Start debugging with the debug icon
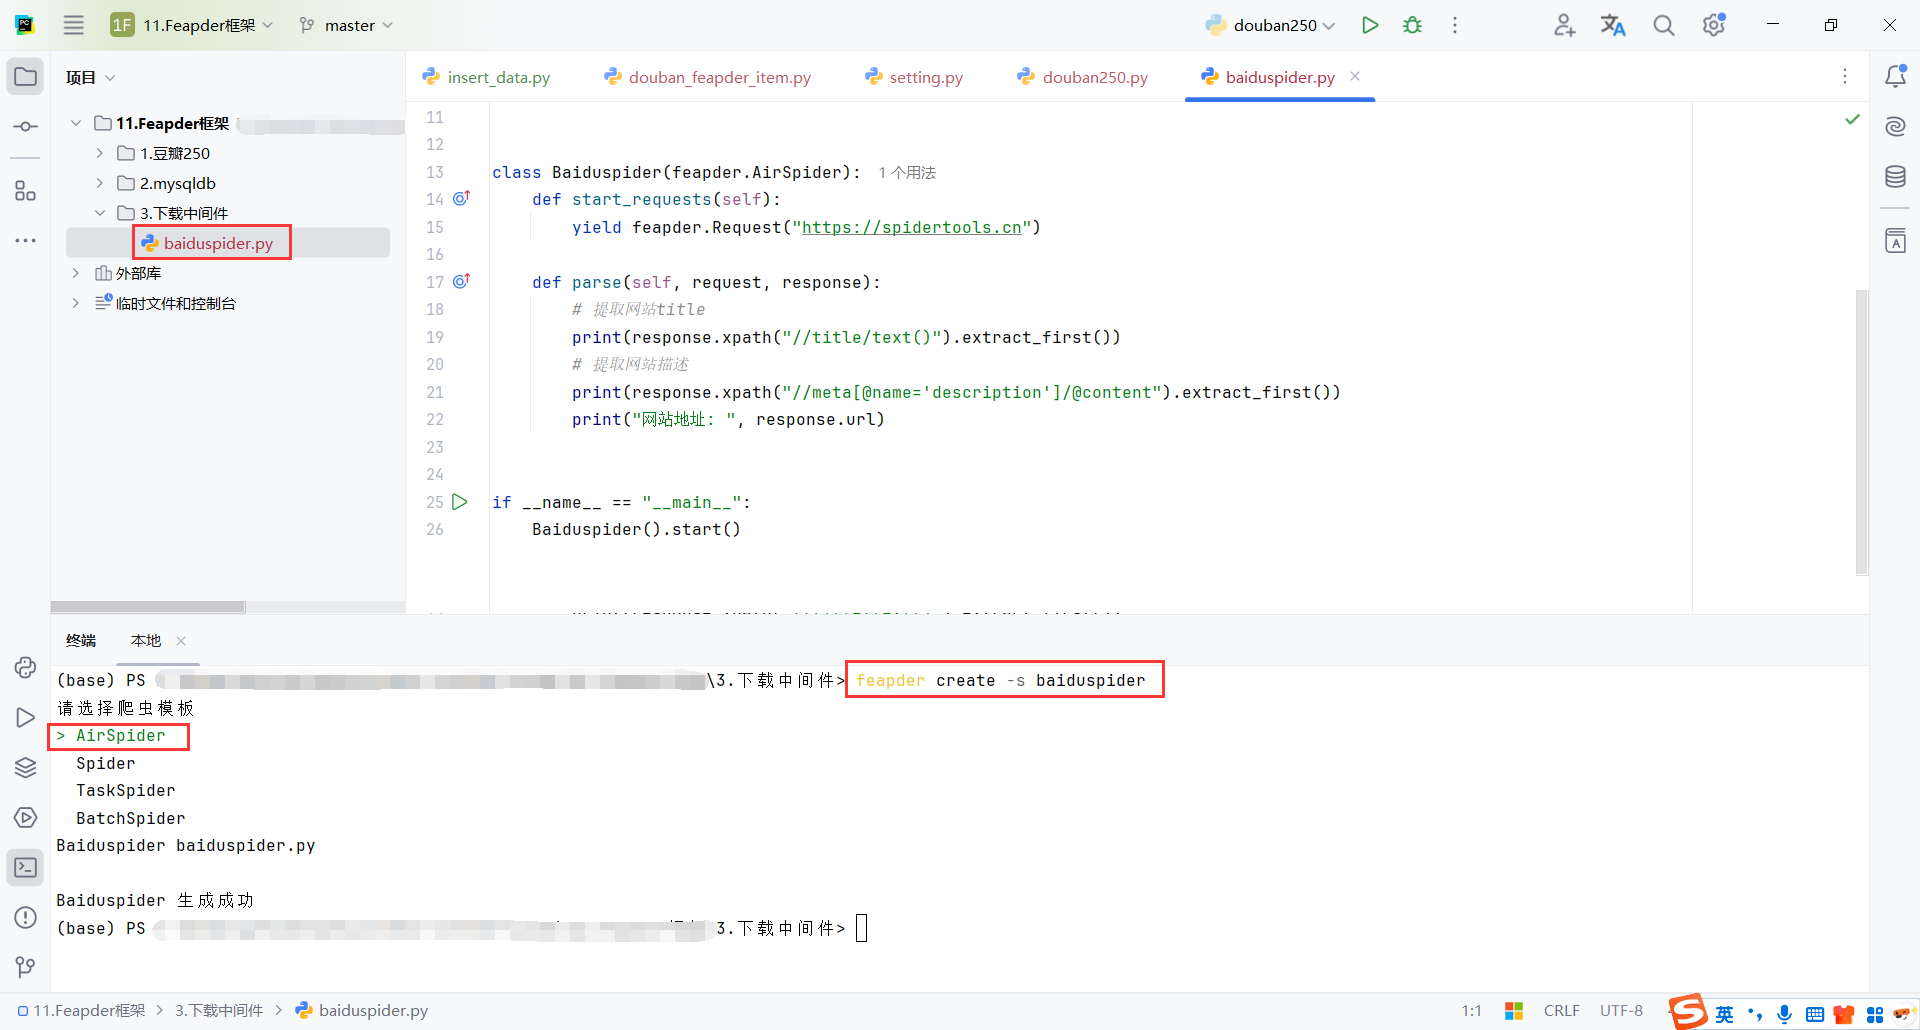 (x=1412, y=25)
